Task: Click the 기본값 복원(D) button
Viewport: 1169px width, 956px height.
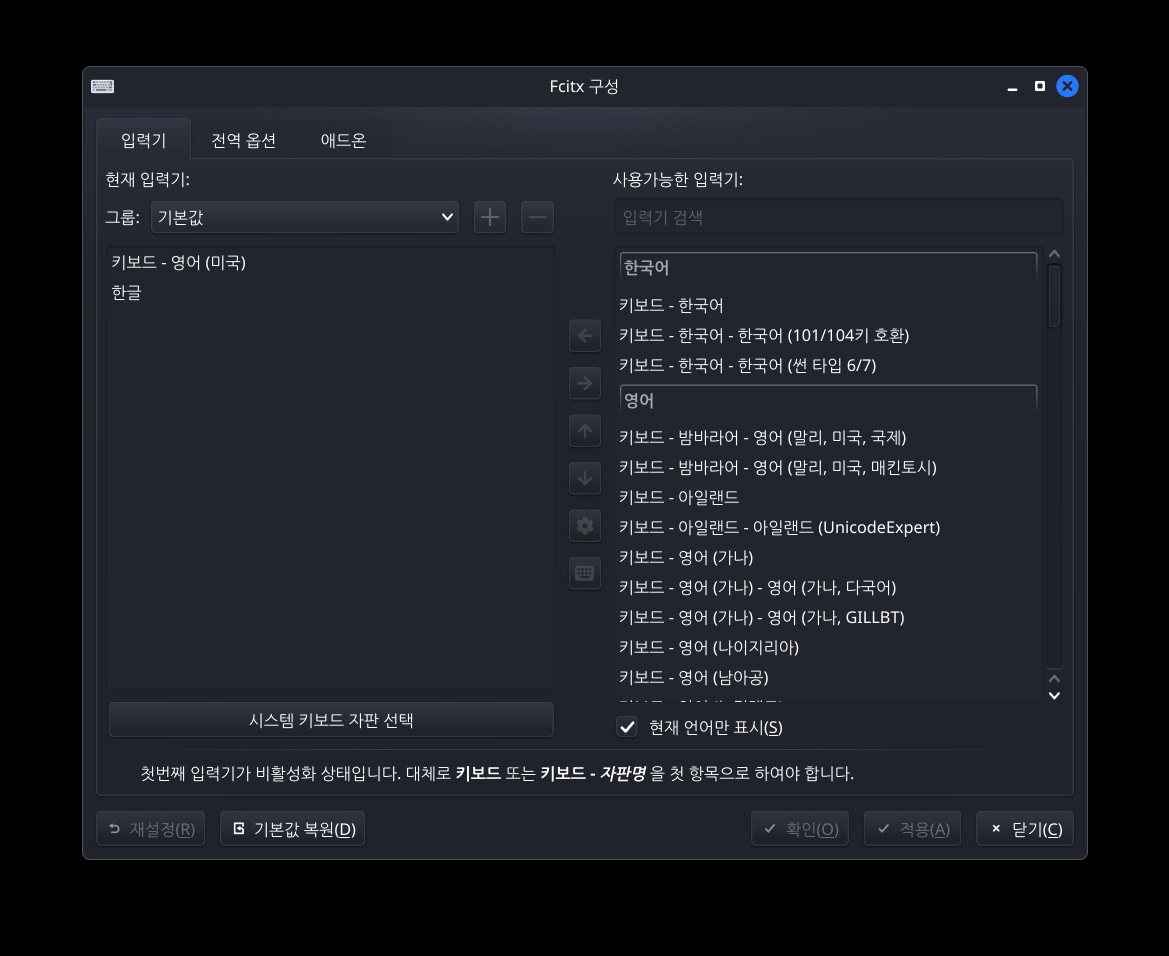Action: tap(292, 829)
